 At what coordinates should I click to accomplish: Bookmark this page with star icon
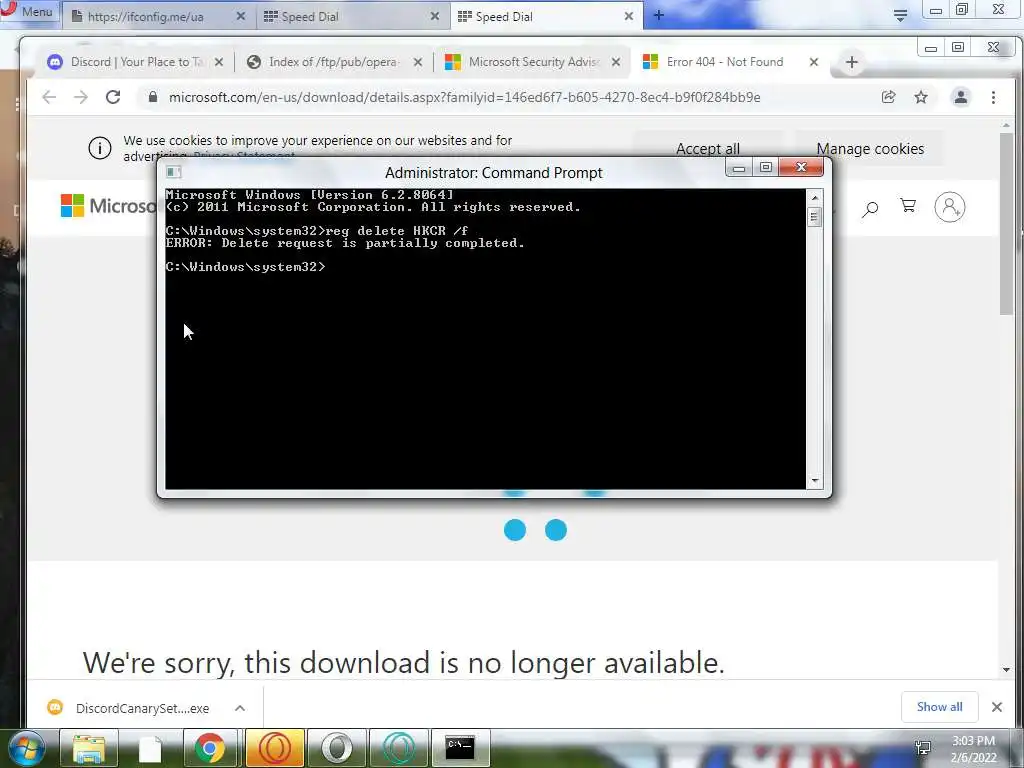921,97
